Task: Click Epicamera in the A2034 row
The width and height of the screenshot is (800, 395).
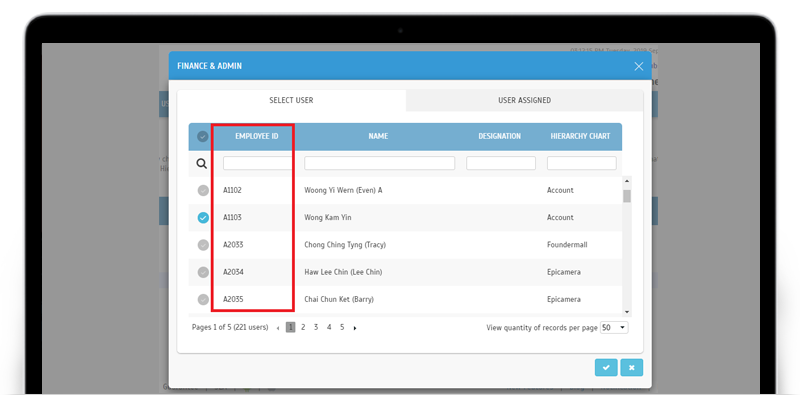Action: point(564,272)
